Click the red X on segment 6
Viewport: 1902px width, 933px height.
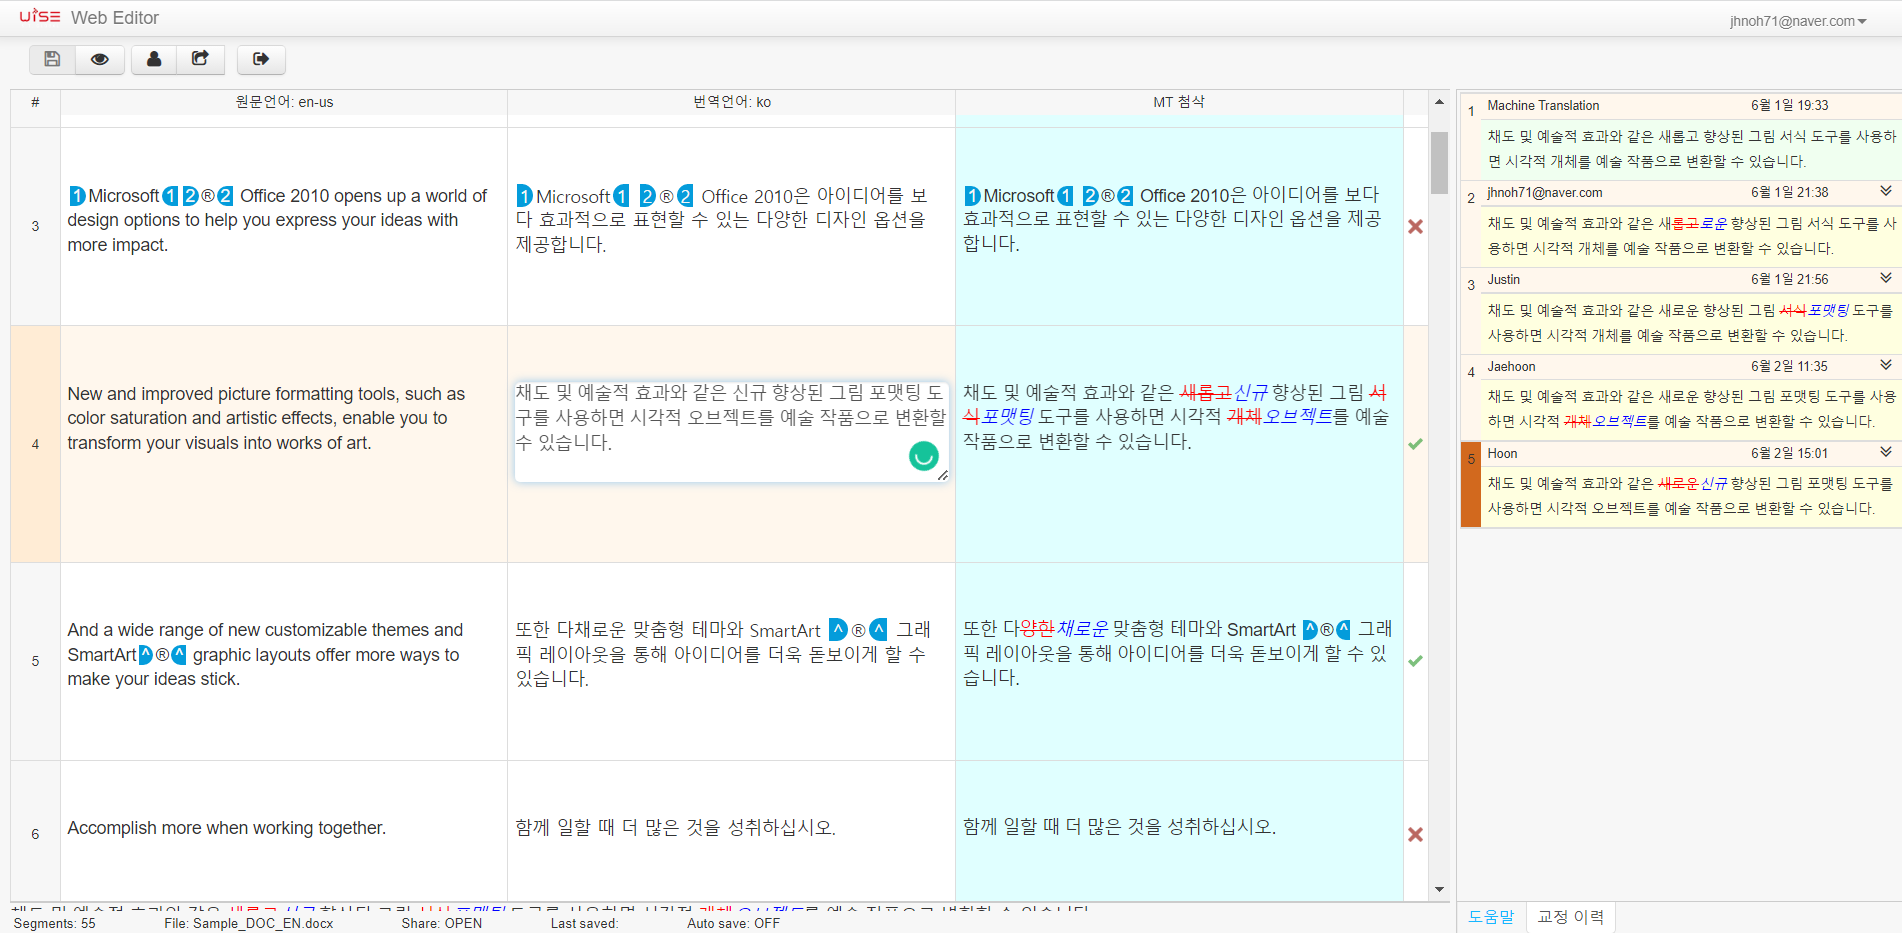pos(1415,835)
